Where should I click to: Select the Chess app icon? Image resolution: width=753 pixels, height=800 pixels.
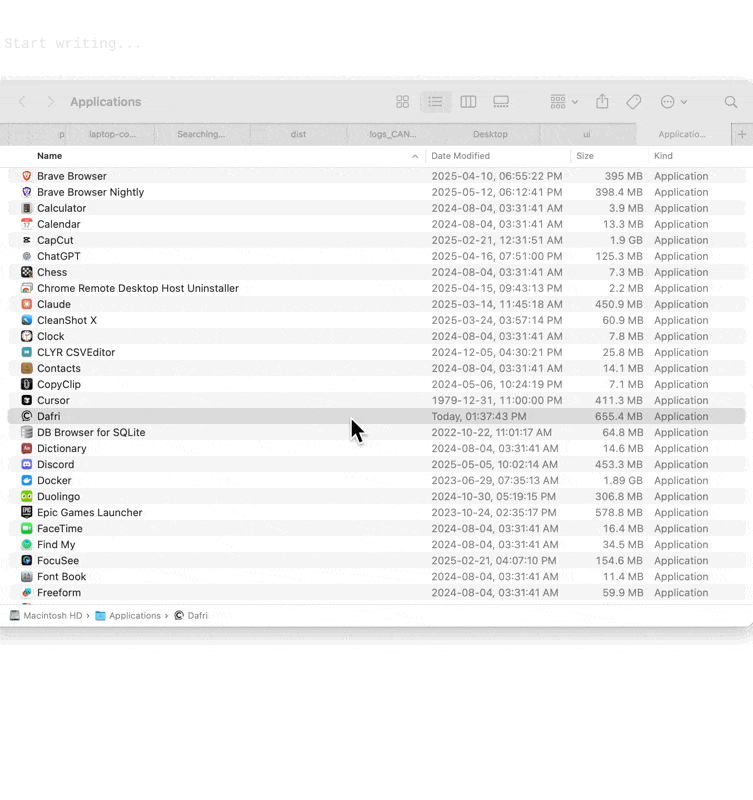(27, 272)
